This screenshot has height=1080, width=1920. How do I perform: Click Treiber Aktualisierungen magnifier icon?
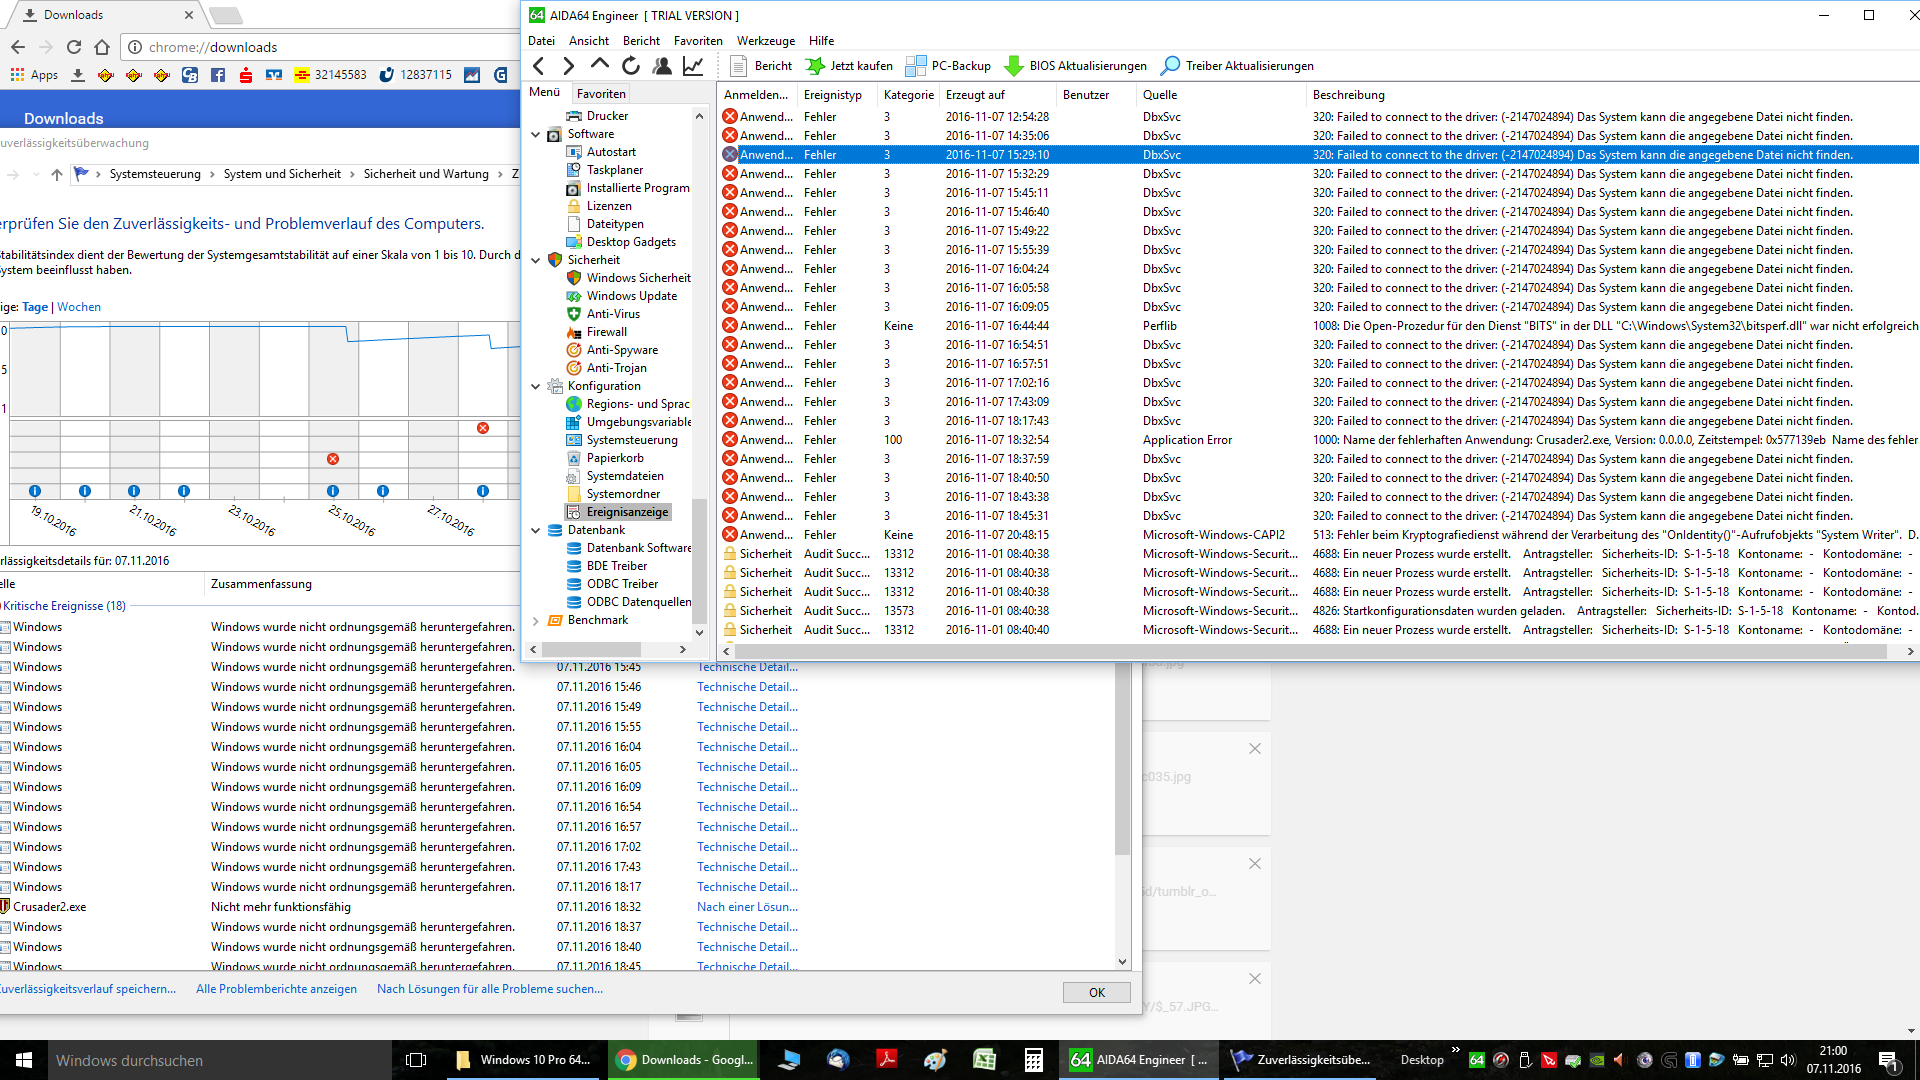click(x=1170, y=66)
